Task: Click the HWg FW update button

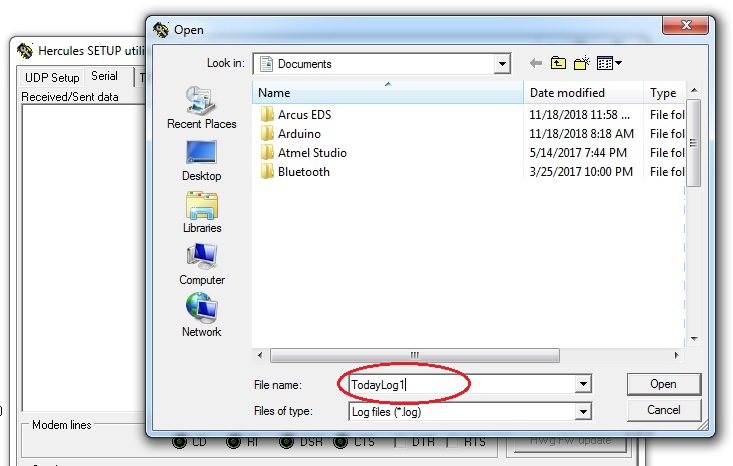Action: tap(570, 442)
